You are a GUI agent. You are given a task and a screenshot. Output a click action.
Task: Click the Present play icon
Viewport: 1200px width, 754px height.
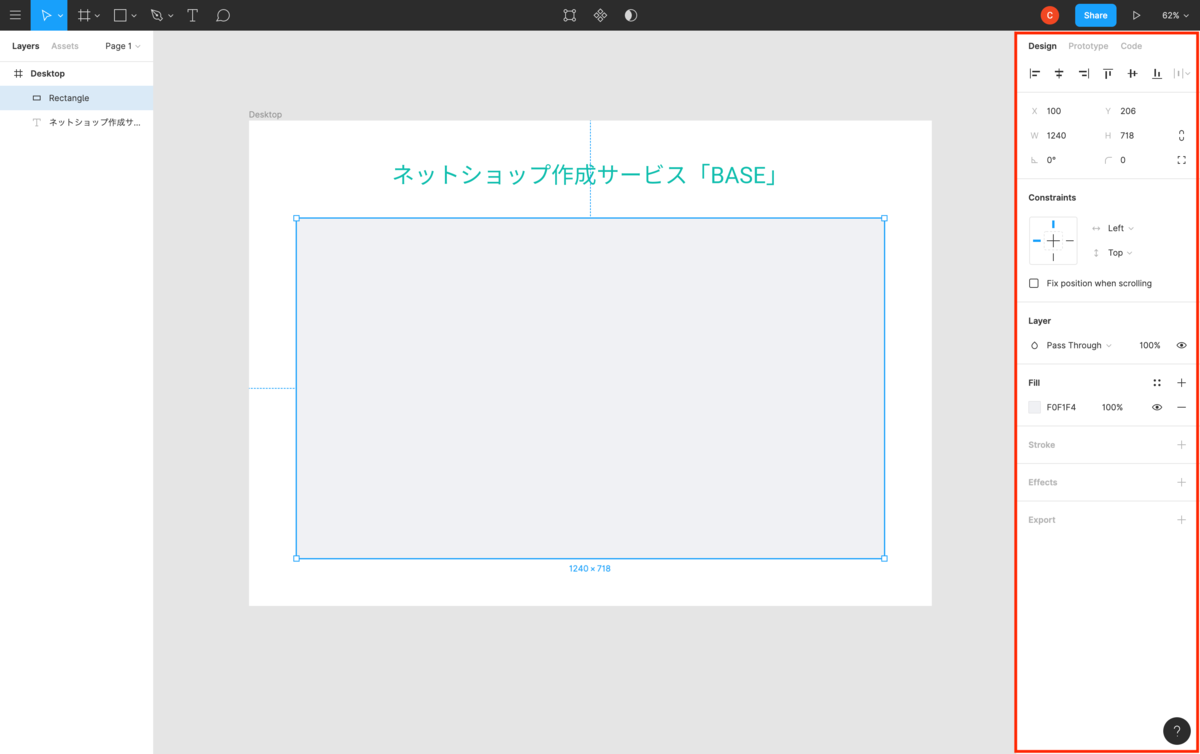[x=1136, y=15]
